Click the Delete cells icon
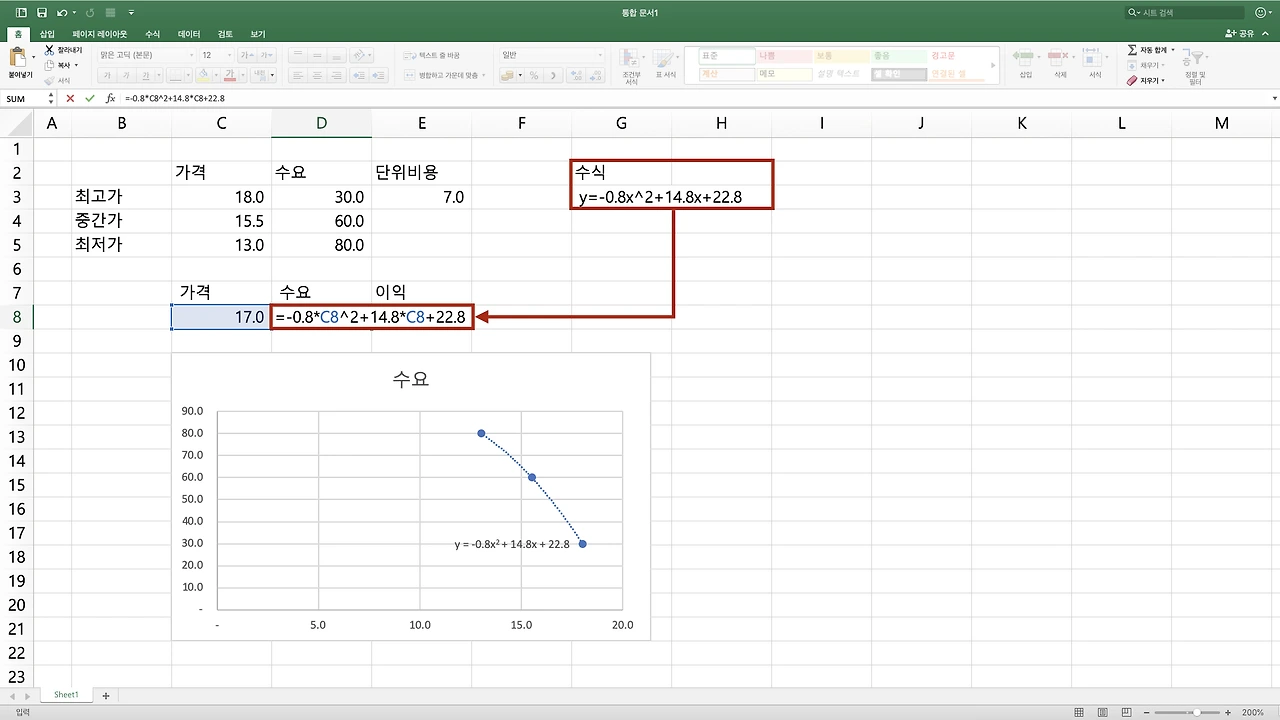The image size is (1280, 720). tap(1060, 57)
